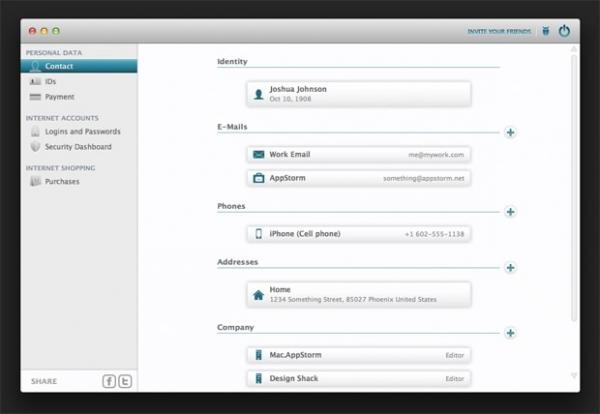Viewport: 600px width, 414px height.
Task: Click the power/lock icon in the title bar
Action: point(564,31)
